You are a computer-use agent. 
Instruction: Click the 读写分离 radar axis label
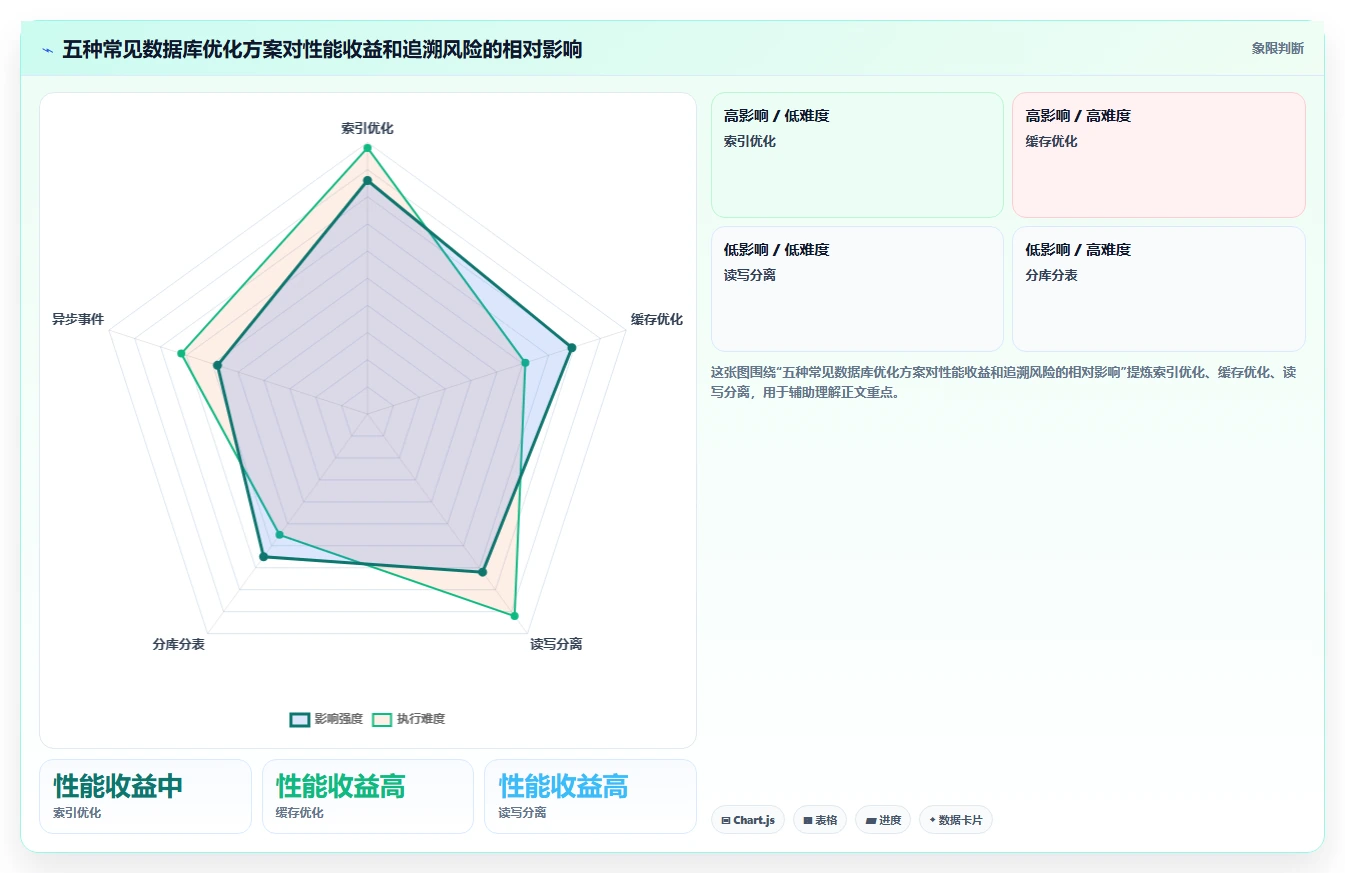[556, 644]
